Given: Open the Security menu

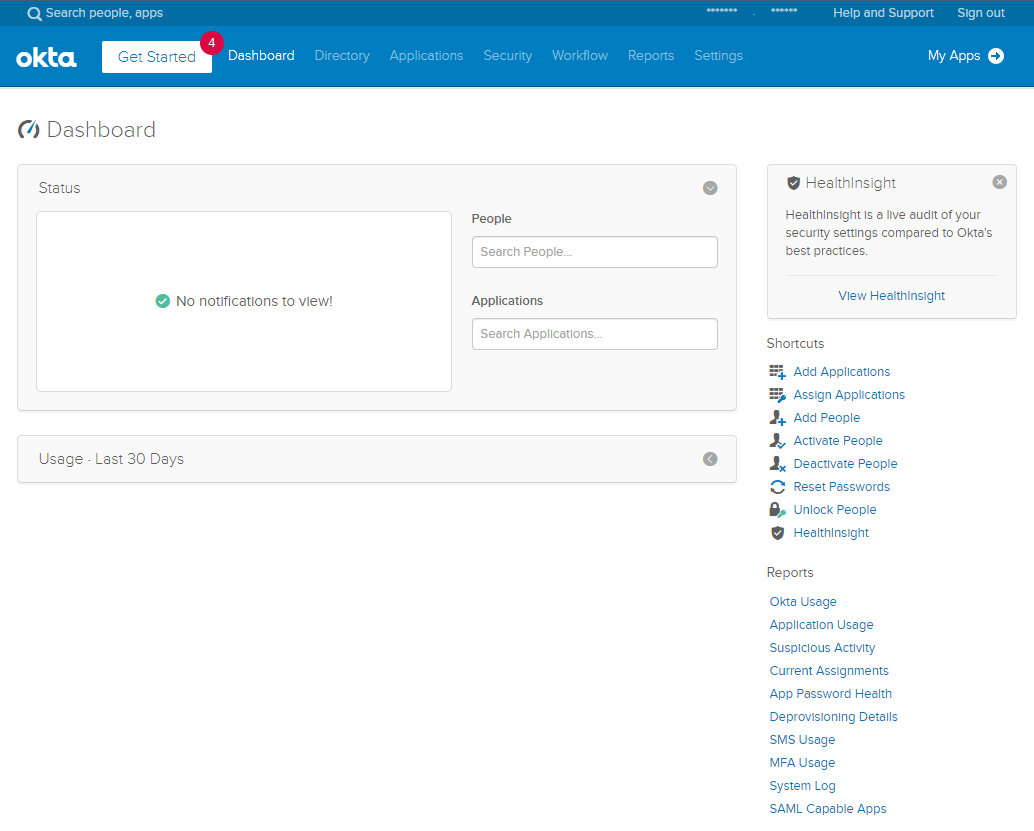Looking at the screenshot, I should (508, 55).
